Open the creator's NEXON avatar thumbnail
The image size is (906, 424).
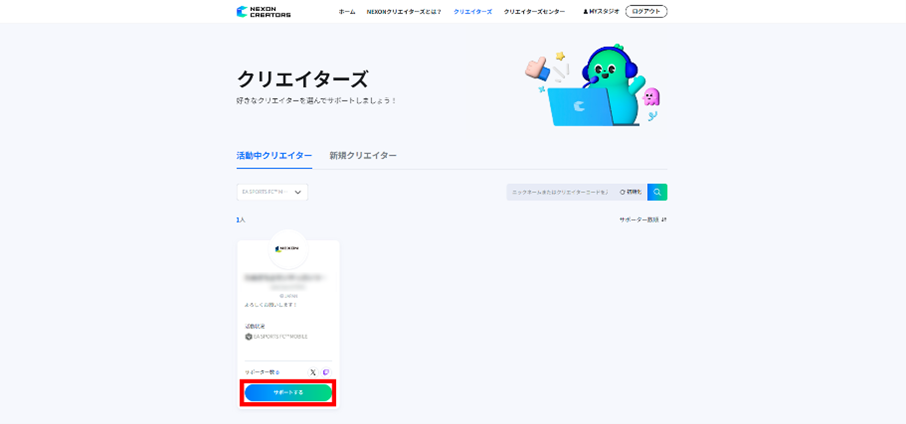click(x=288, y=249)
